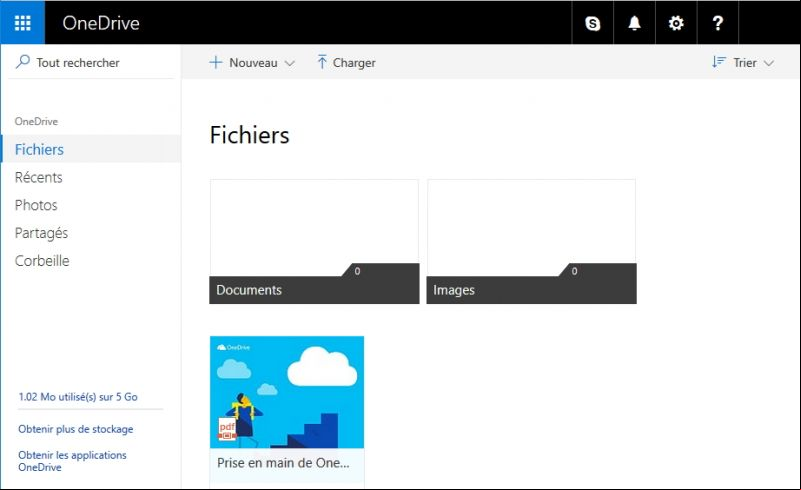Open the notifications bell

[x=634, y=23]
